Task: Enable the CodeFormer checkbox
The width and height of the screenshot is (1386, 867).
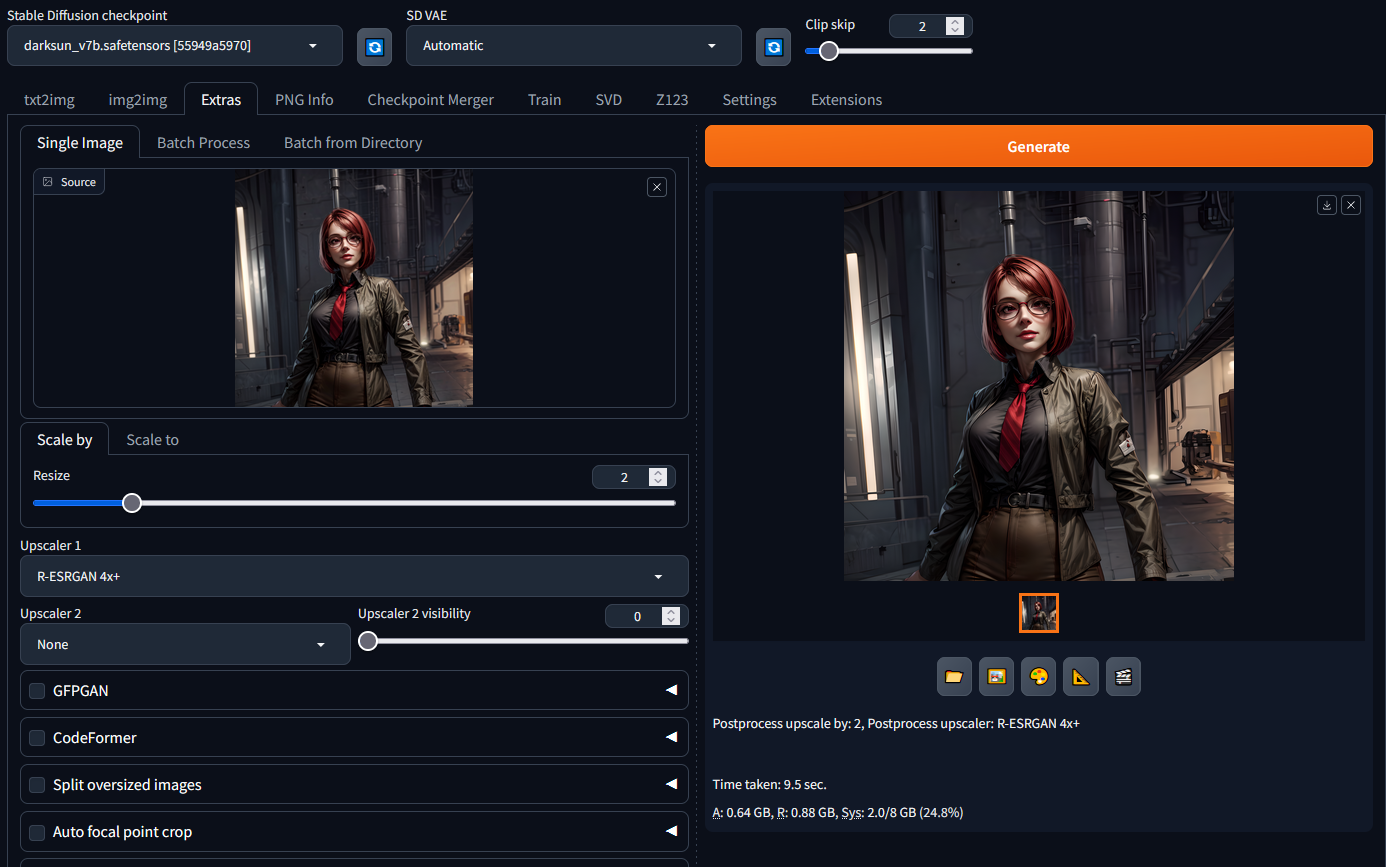Action: [x=37, y=738]
